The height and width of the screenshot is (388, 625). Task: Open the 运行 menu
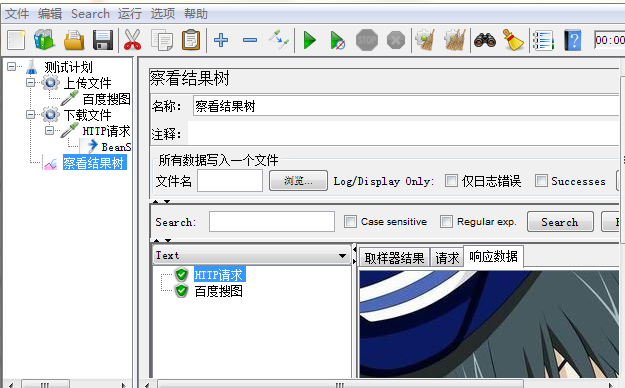pyautogui.click(x=130, y=14)
